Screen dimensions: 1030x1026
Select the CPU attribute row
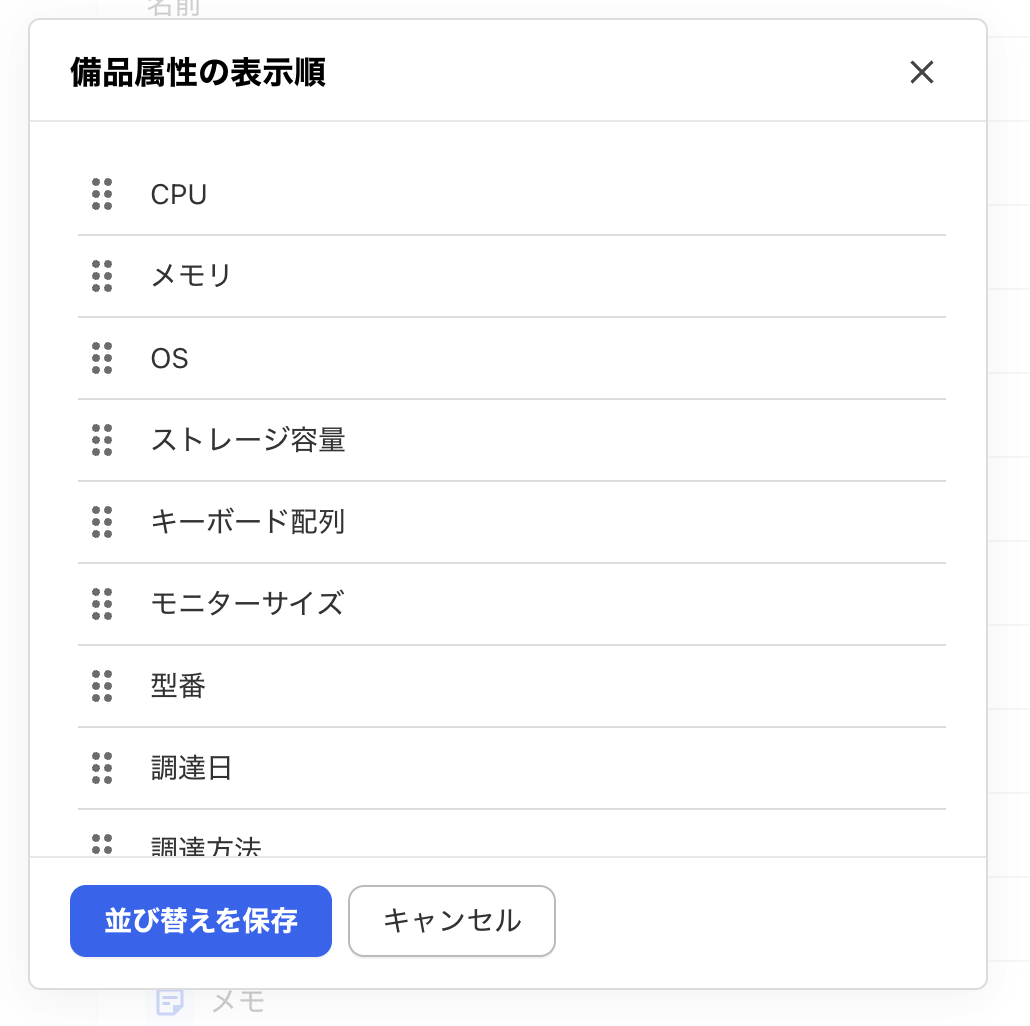179,195
